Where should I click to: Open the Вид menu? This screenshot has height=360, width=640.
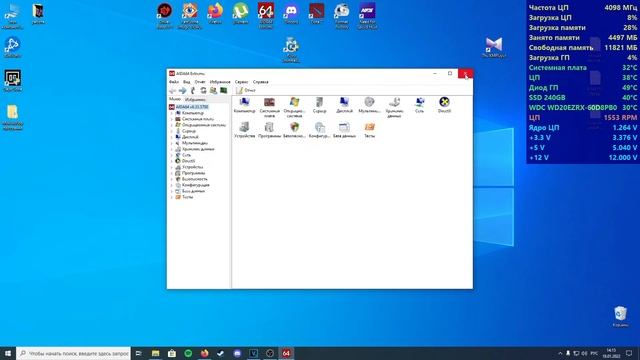[x=187, y=82]
